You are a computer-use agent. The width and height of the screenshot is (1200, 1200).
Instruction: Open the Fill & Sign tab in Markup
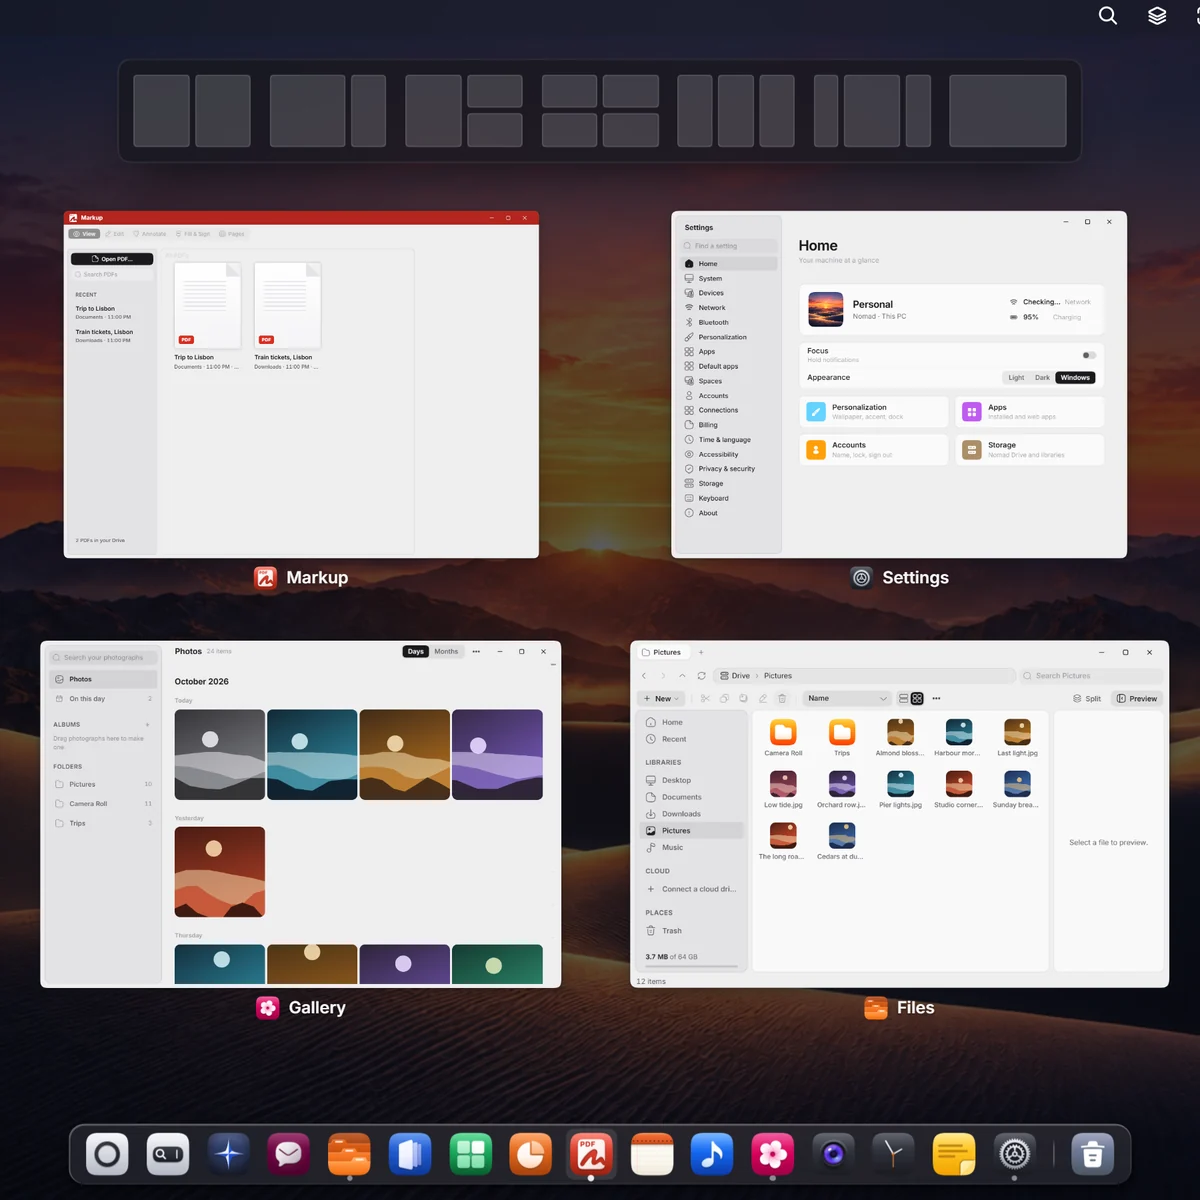(x=193, y=234)
